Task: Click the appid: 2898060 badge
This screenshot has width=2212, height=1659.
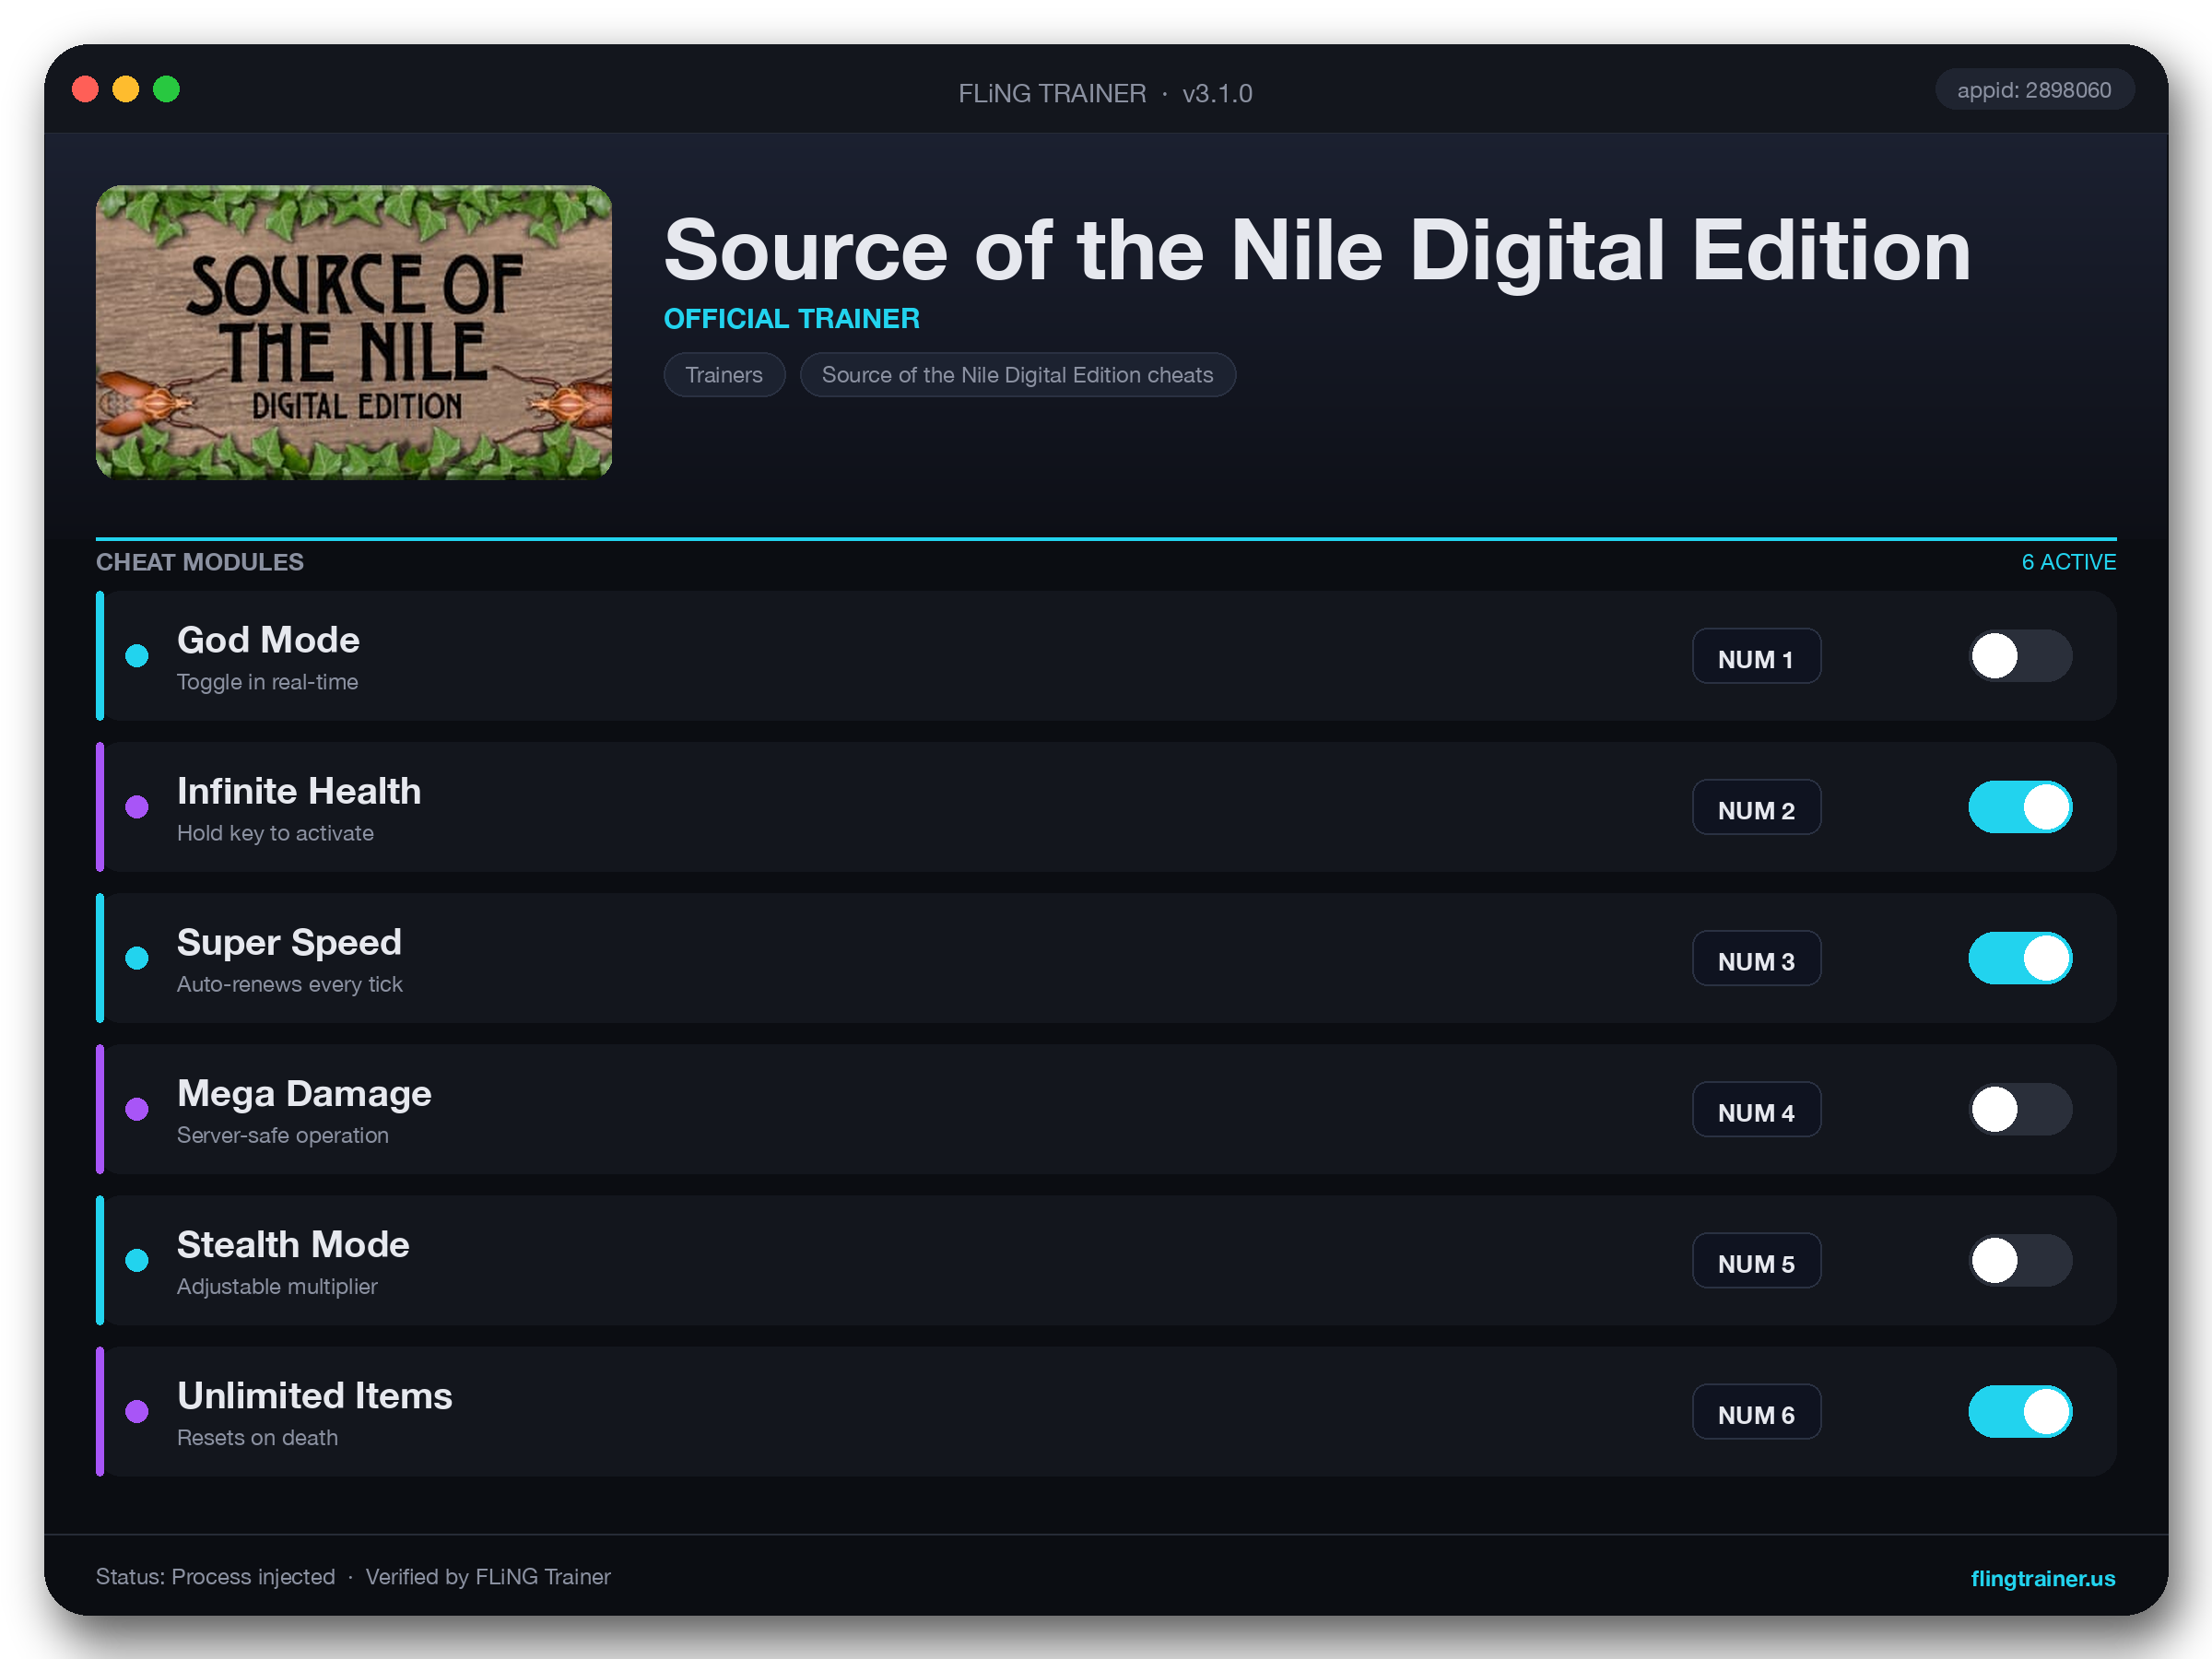Action: click(x=2034, y=90)
